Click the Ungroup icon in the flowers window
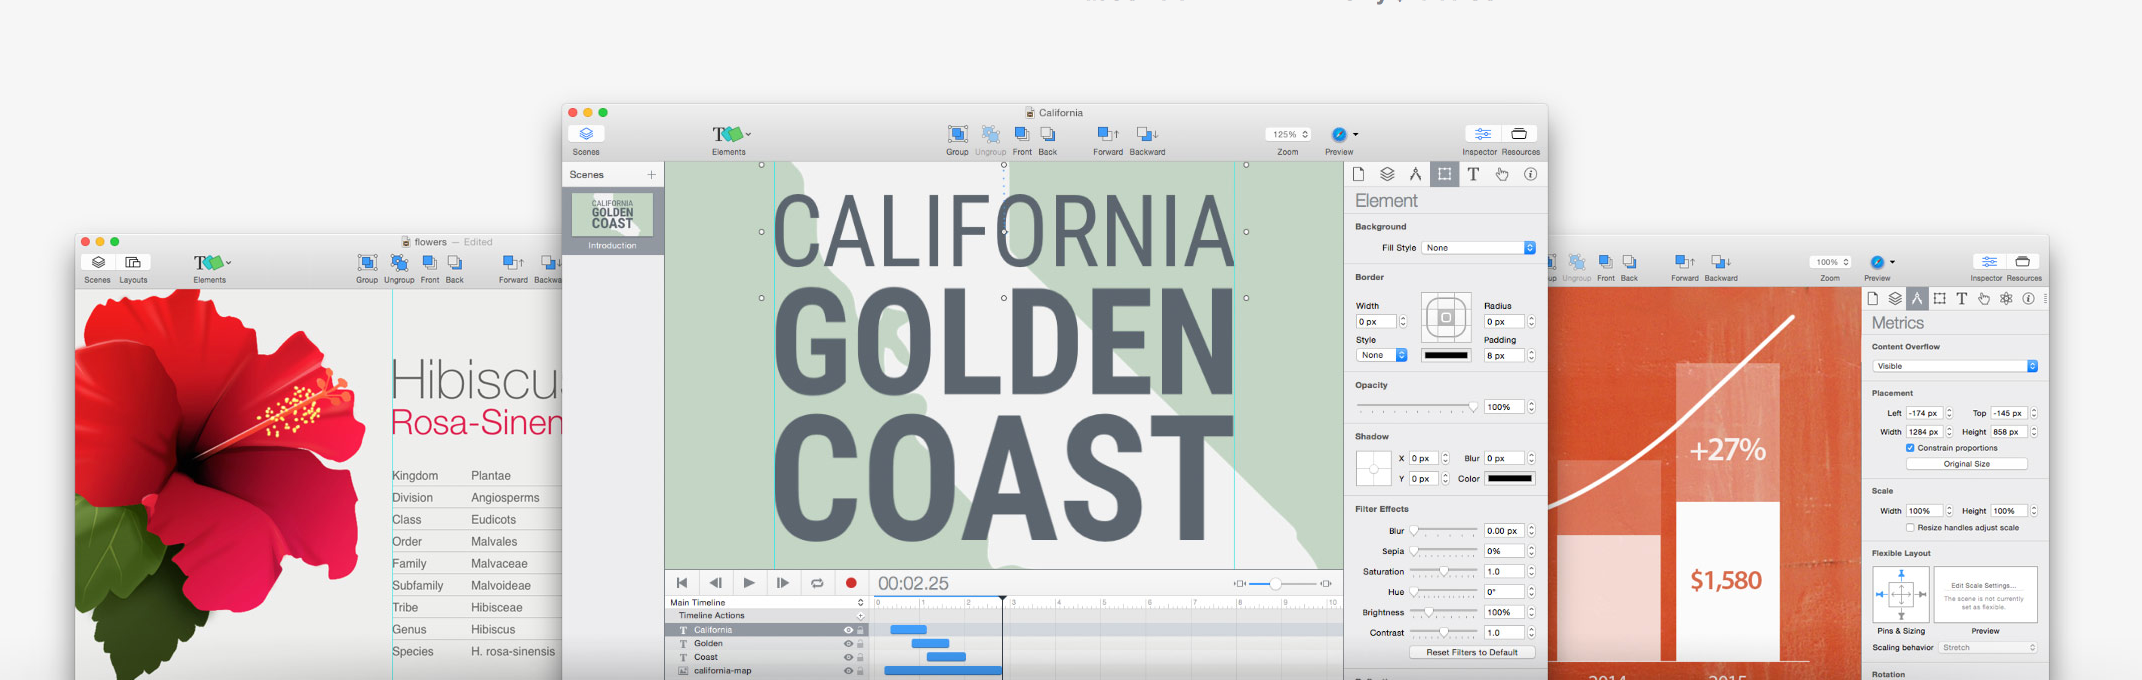Viewport: 2142px width, 680px height. click(399, 262)
